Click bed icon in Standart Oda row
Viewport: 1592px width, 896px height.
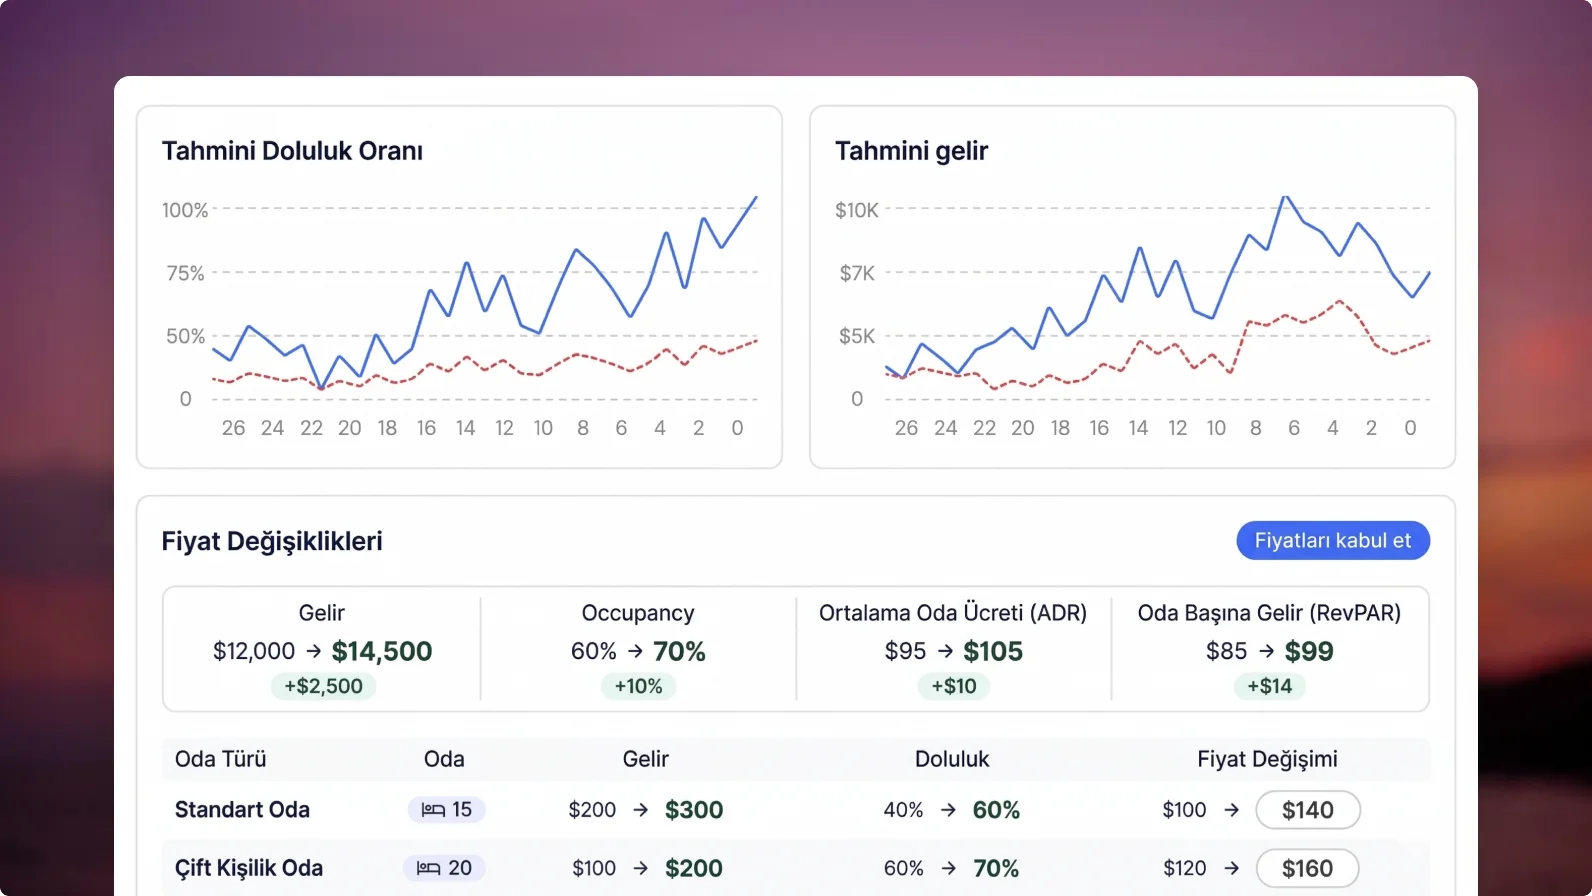(433, 810)
